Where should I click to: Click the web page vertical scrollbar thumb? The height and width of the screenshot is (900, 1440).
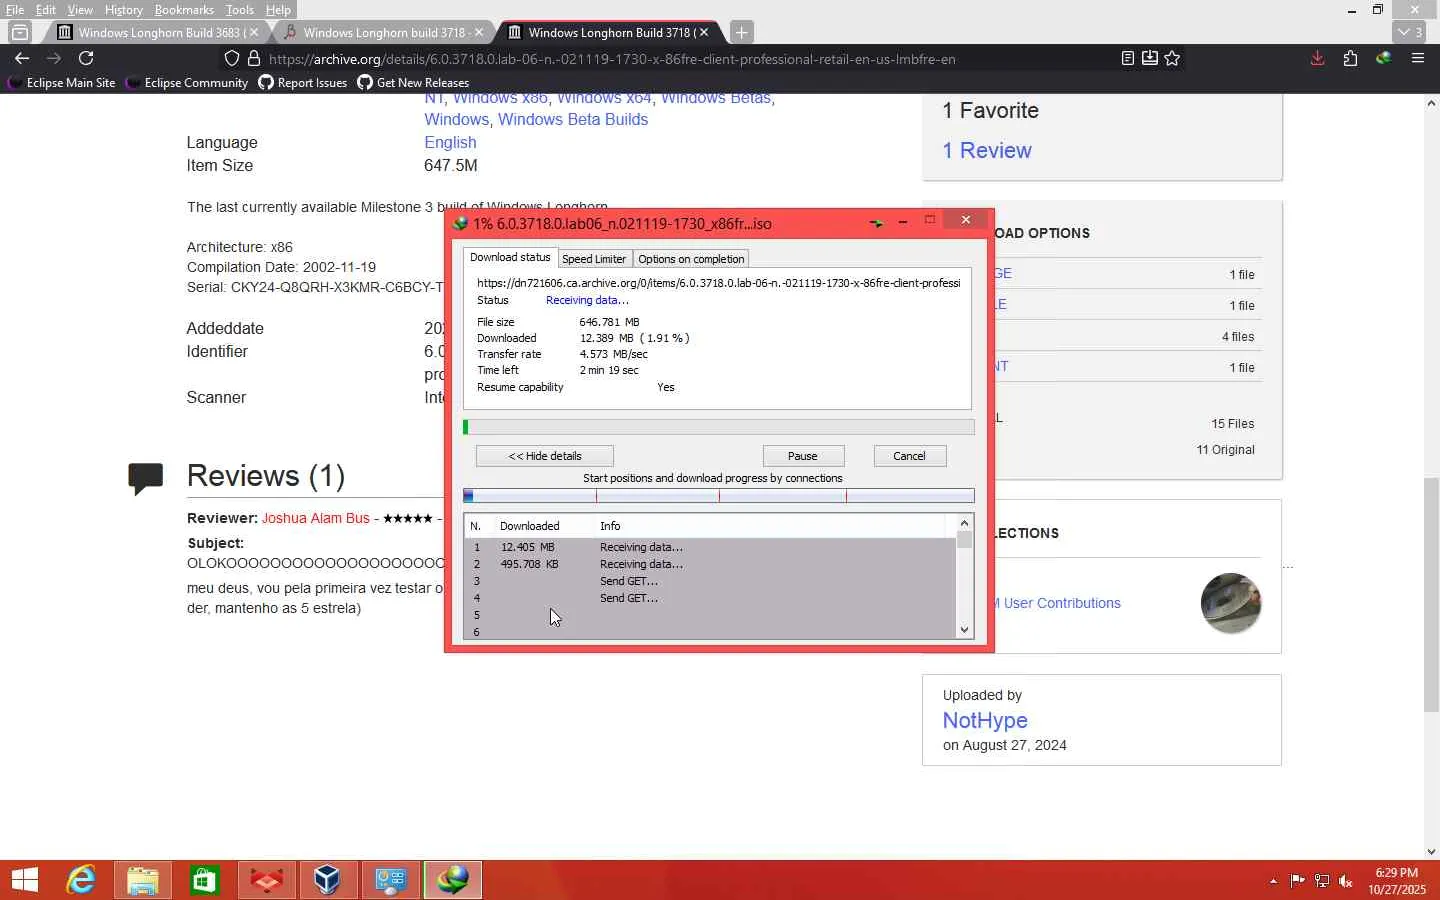(1432, 595)
